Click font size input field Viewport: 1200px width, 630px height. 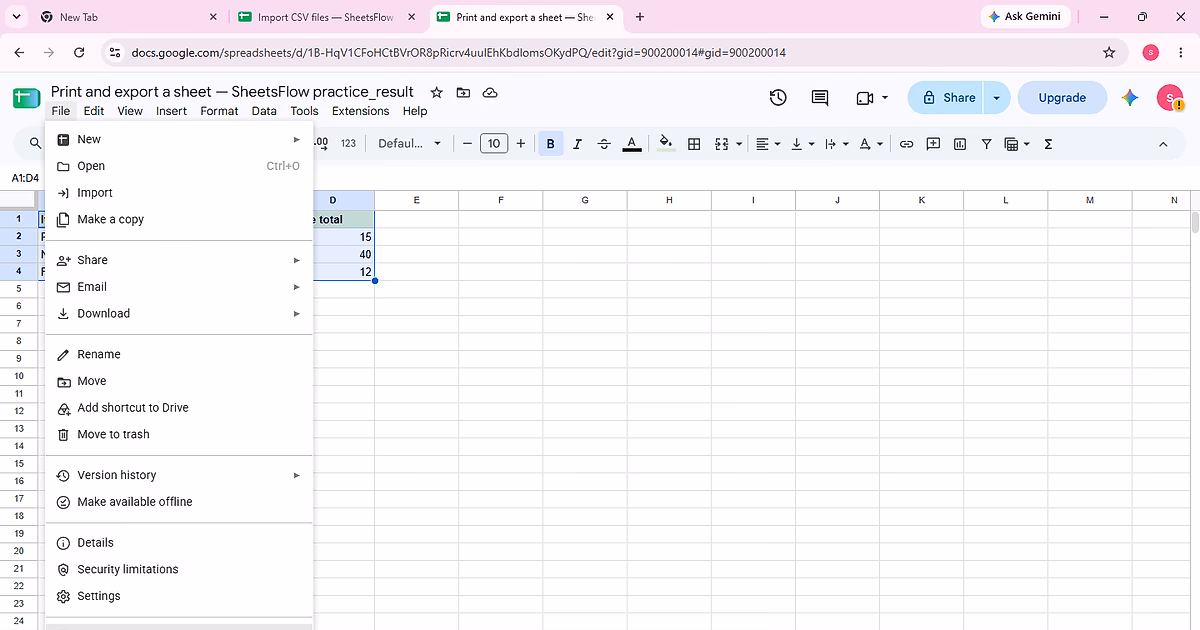tap(494, 144)
